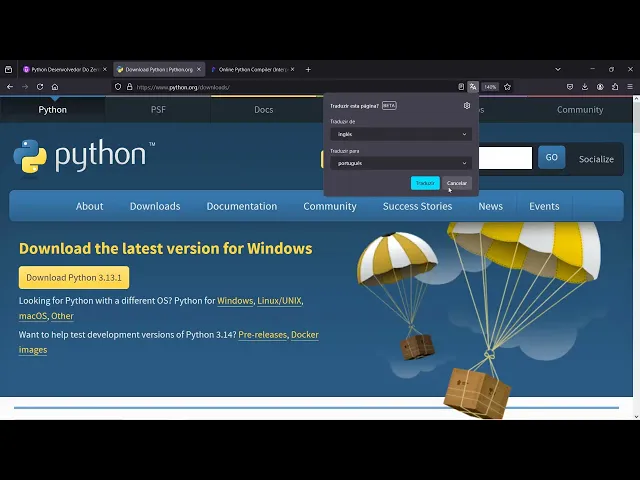Click the Traduzir button
The height and width of the screenshot is (480, 640).
pos(425,183)
